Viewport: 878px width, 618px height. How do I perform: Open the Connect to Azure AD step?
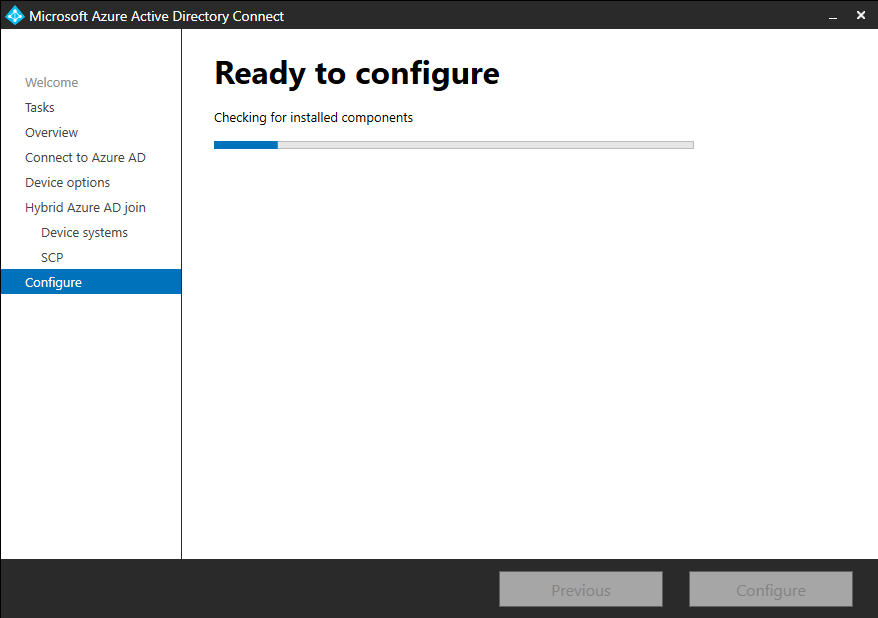tap(85, 158)
